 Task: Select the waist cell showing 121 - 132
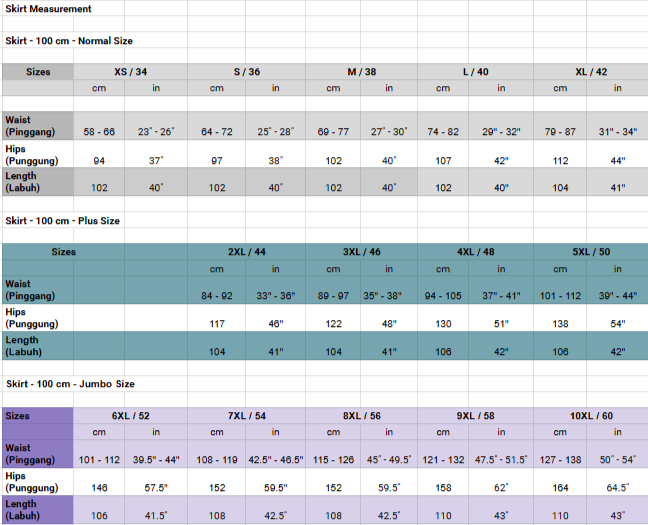coord(446,459)
